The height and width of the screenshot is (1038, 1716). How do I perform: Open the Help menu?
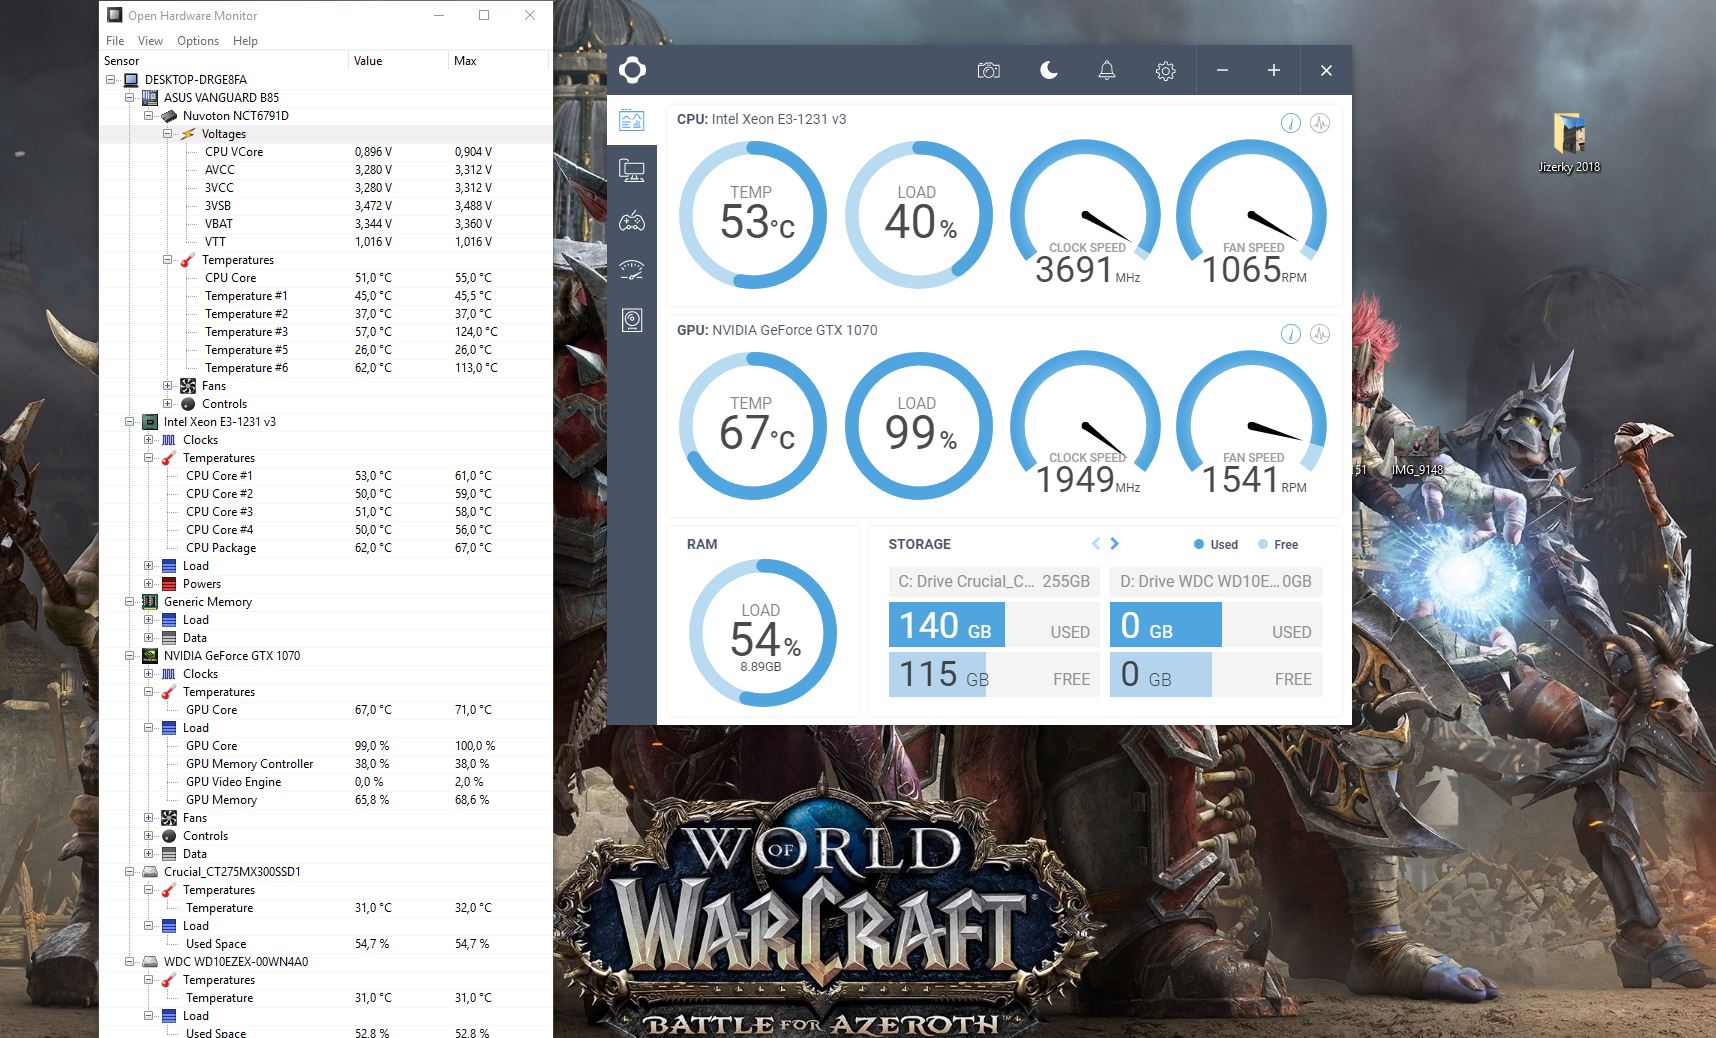pos(245,41)
